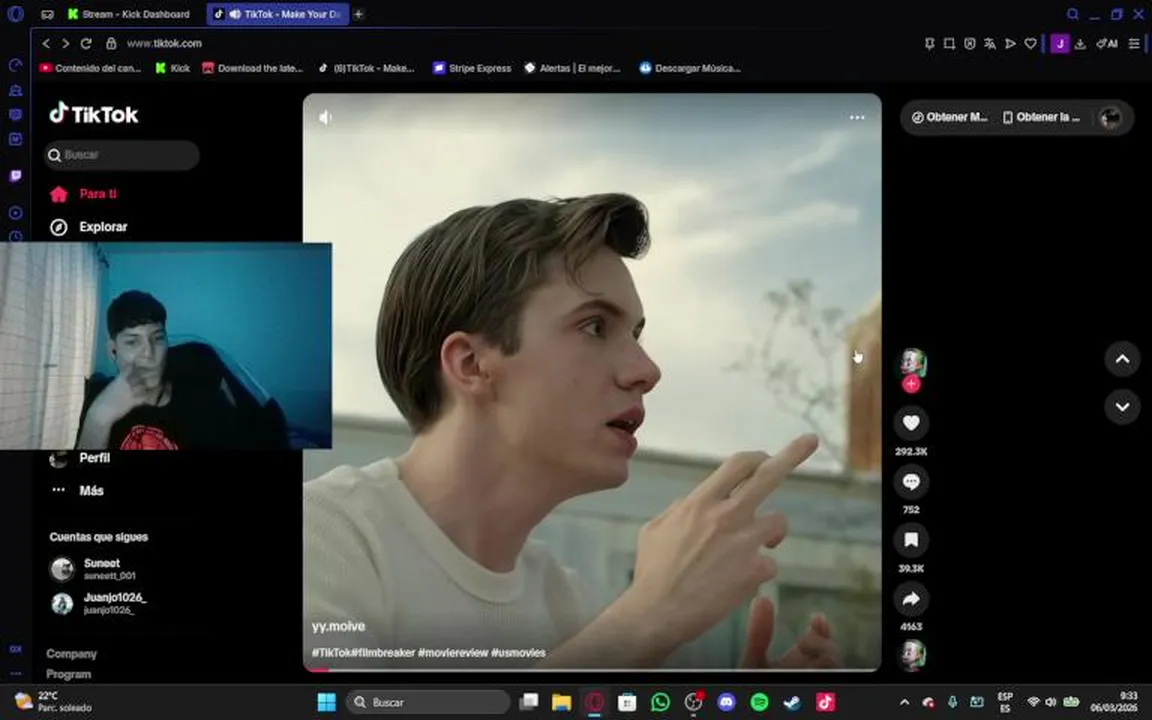Open the purple J profile button
The image size is (1152, 720).
(1059, 44)
